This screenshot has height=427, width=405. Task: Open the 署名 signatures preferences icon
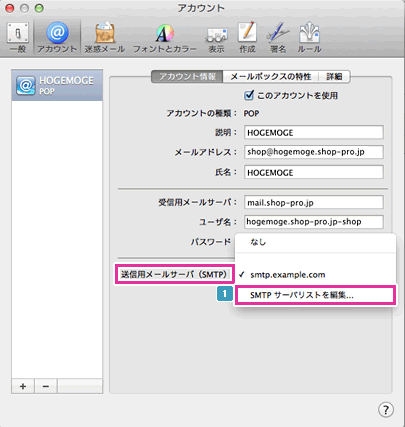[278, 37]
